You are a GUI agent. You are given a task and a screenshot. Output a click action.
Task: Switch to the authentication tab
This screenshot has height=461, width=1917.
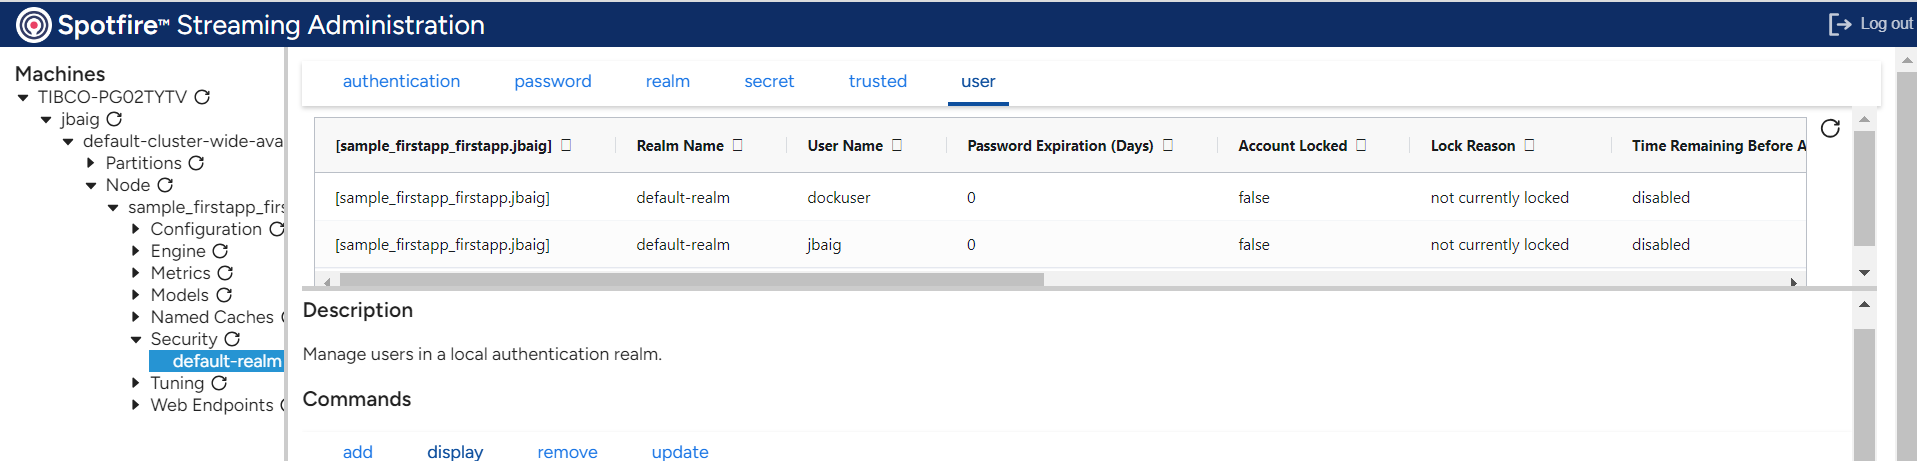click(x=401, y=81)
